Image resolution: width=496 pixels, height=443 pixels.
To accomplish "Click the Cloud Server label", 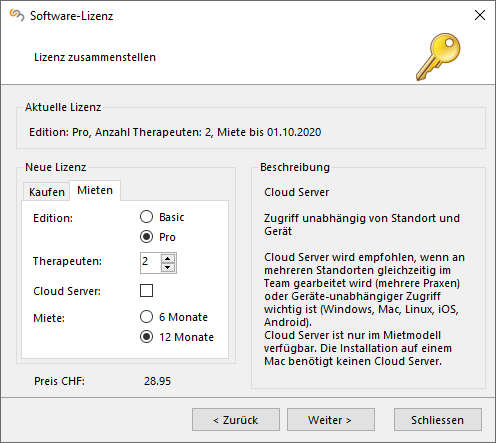I will pyautogui.click(x=67, y=291).
